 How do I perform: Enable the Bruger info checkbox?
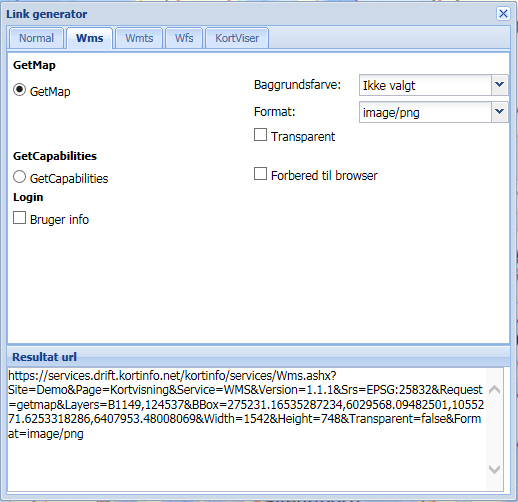[19, 218]
